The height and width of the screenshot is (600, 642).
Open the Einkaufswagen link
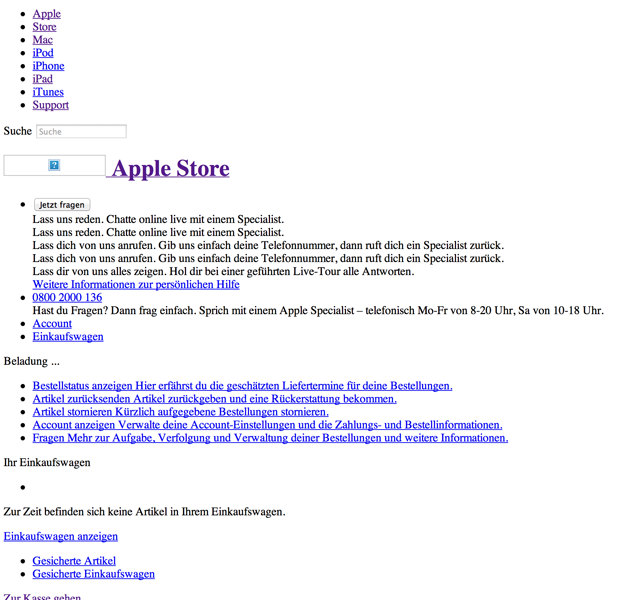point(68,337)
